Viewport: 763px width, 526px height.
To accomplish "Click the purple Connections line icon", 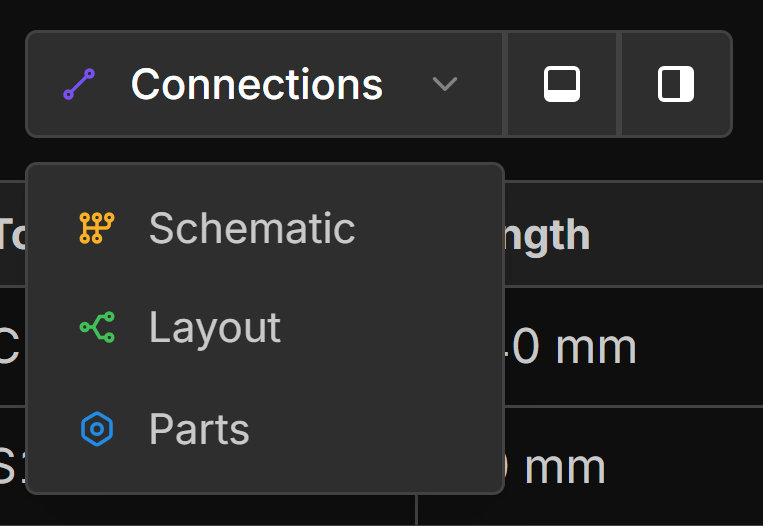I will tap(79, 85).
